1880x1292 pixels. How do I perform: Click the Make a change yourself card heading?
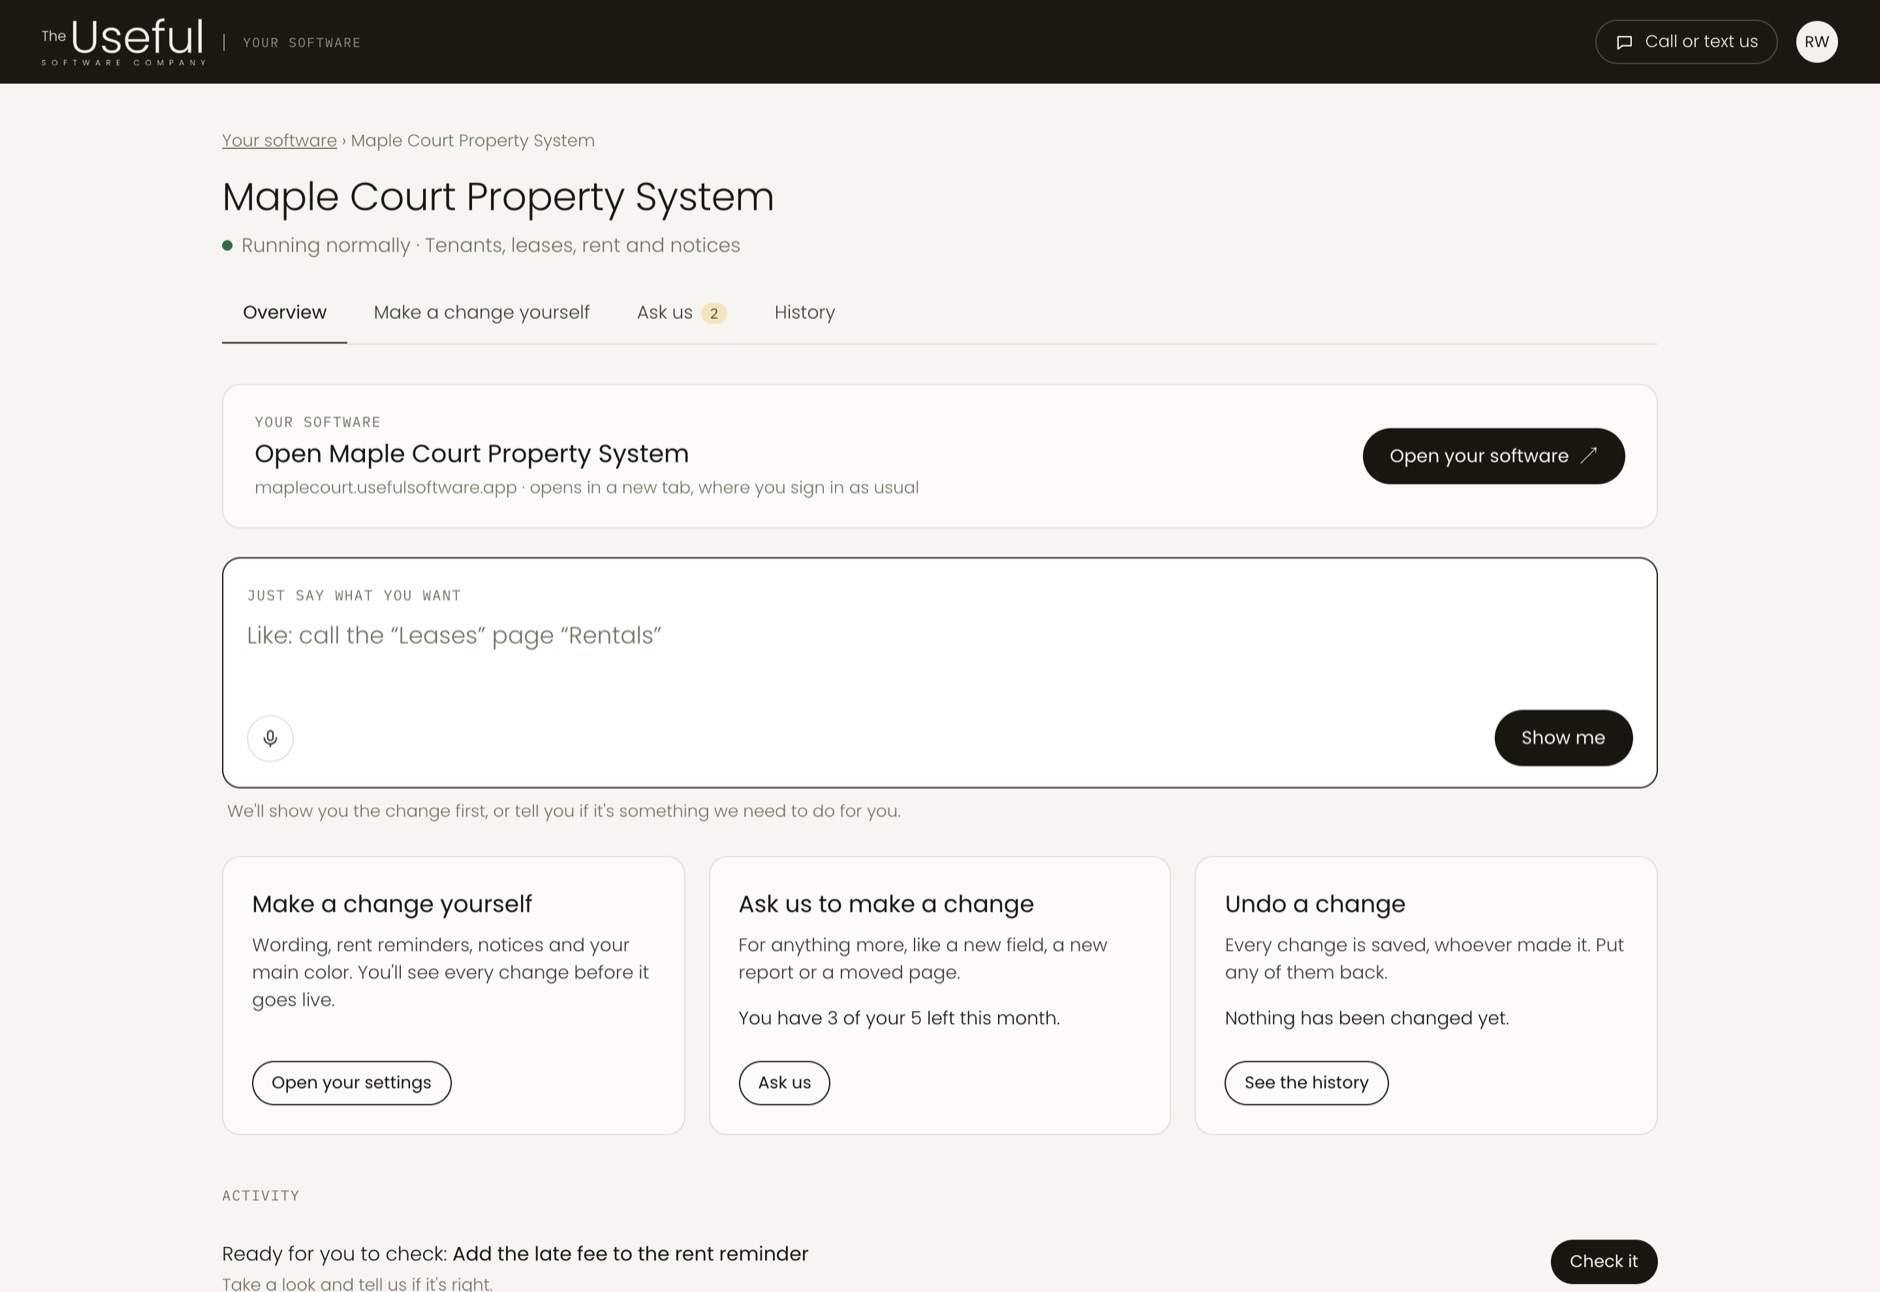coord(392,904)
